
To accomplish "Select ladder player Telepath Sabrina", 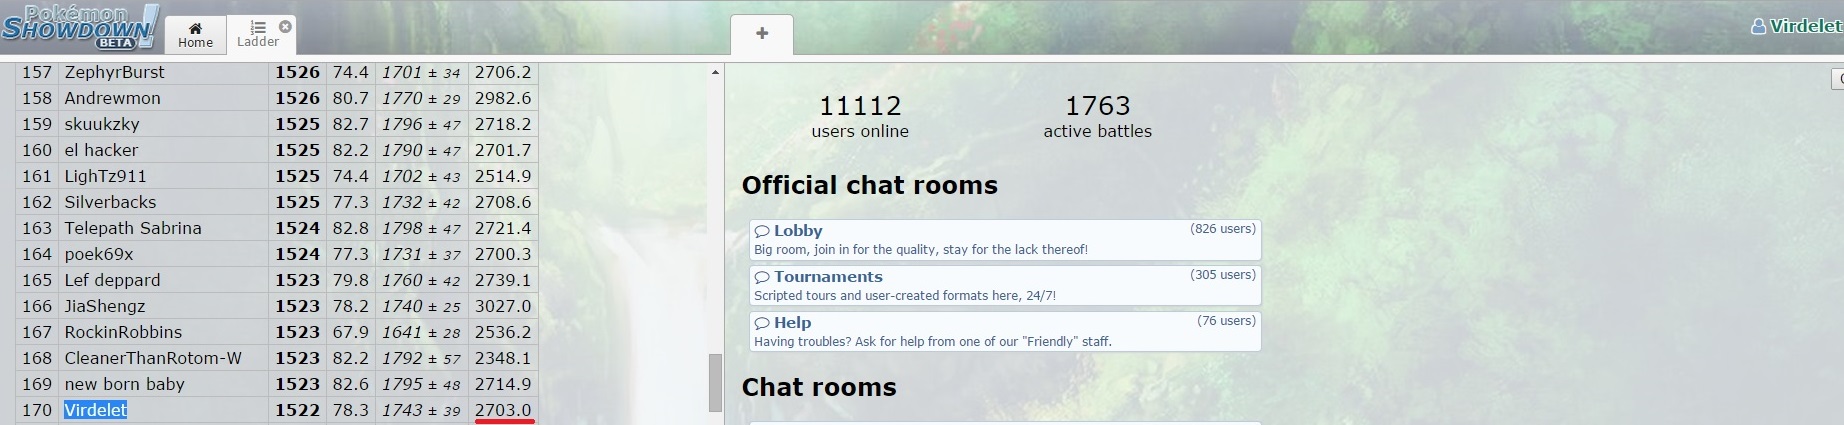I will click(x=133, y=228).
